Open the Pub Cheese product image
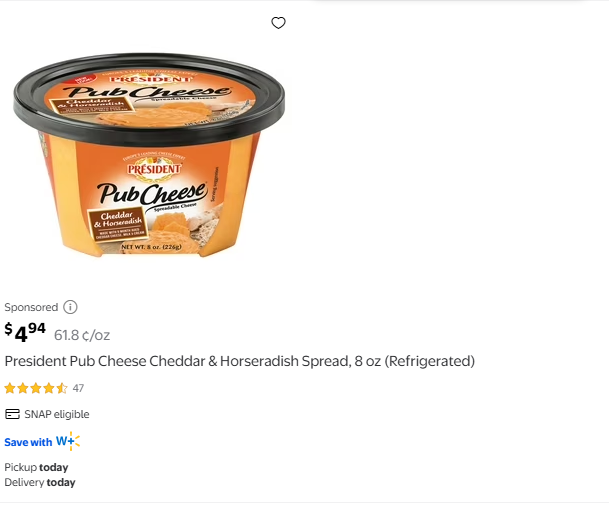Image resolution: width=609 pixels, height=518 pixels. 149,155
